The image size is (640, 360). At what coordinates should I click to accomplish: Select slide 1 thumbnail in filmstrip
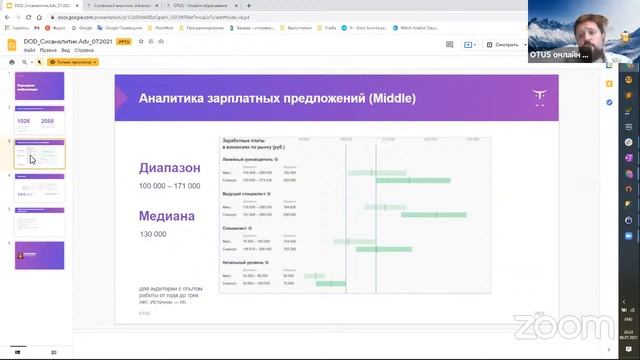tap(40, 86)
